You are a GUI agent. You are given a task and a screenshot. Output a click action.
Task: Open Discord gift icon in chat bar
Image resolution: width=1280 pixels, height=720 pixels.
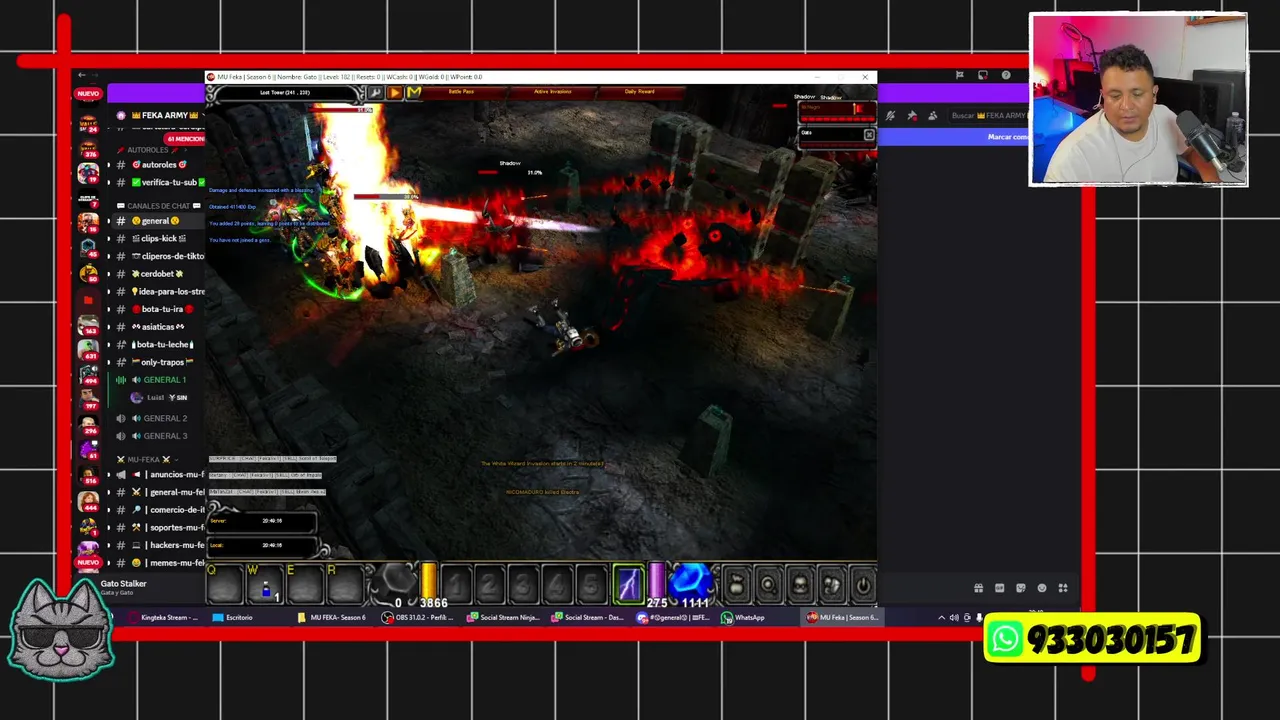click(978, 588)
